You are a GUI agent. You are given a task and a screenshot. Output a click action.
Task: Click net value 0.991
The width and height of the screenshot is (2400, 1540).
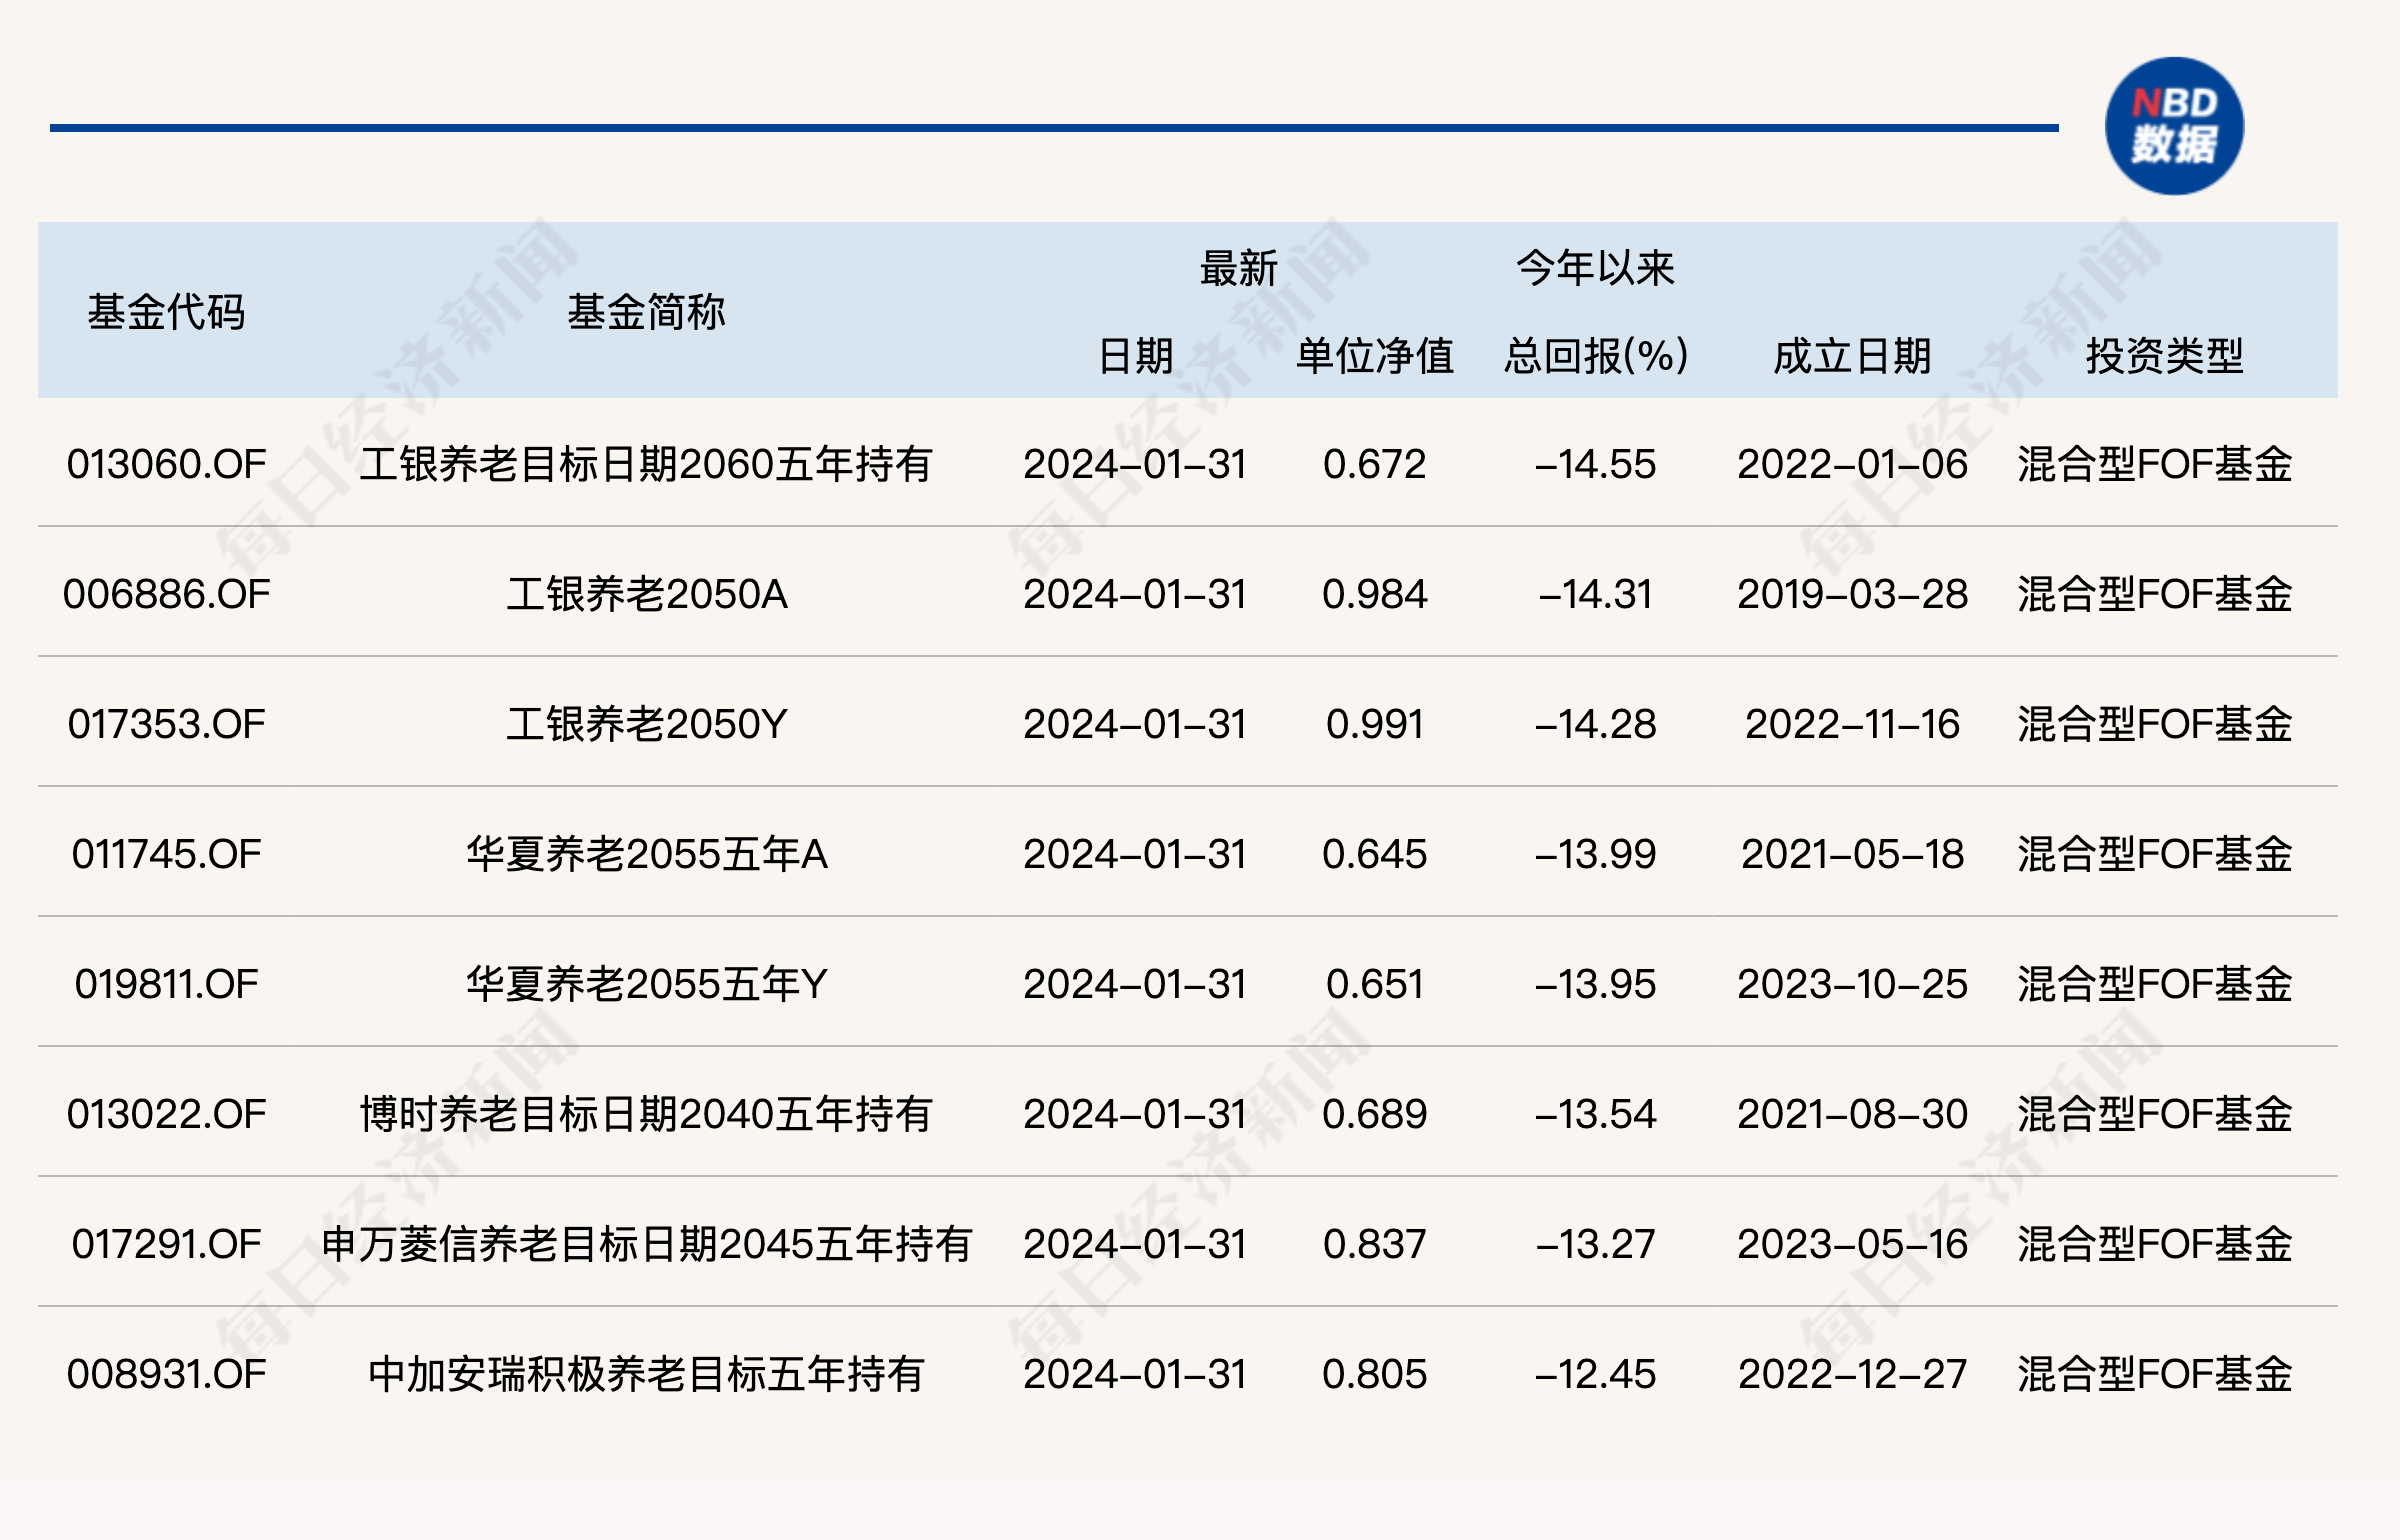point(1375,724)
